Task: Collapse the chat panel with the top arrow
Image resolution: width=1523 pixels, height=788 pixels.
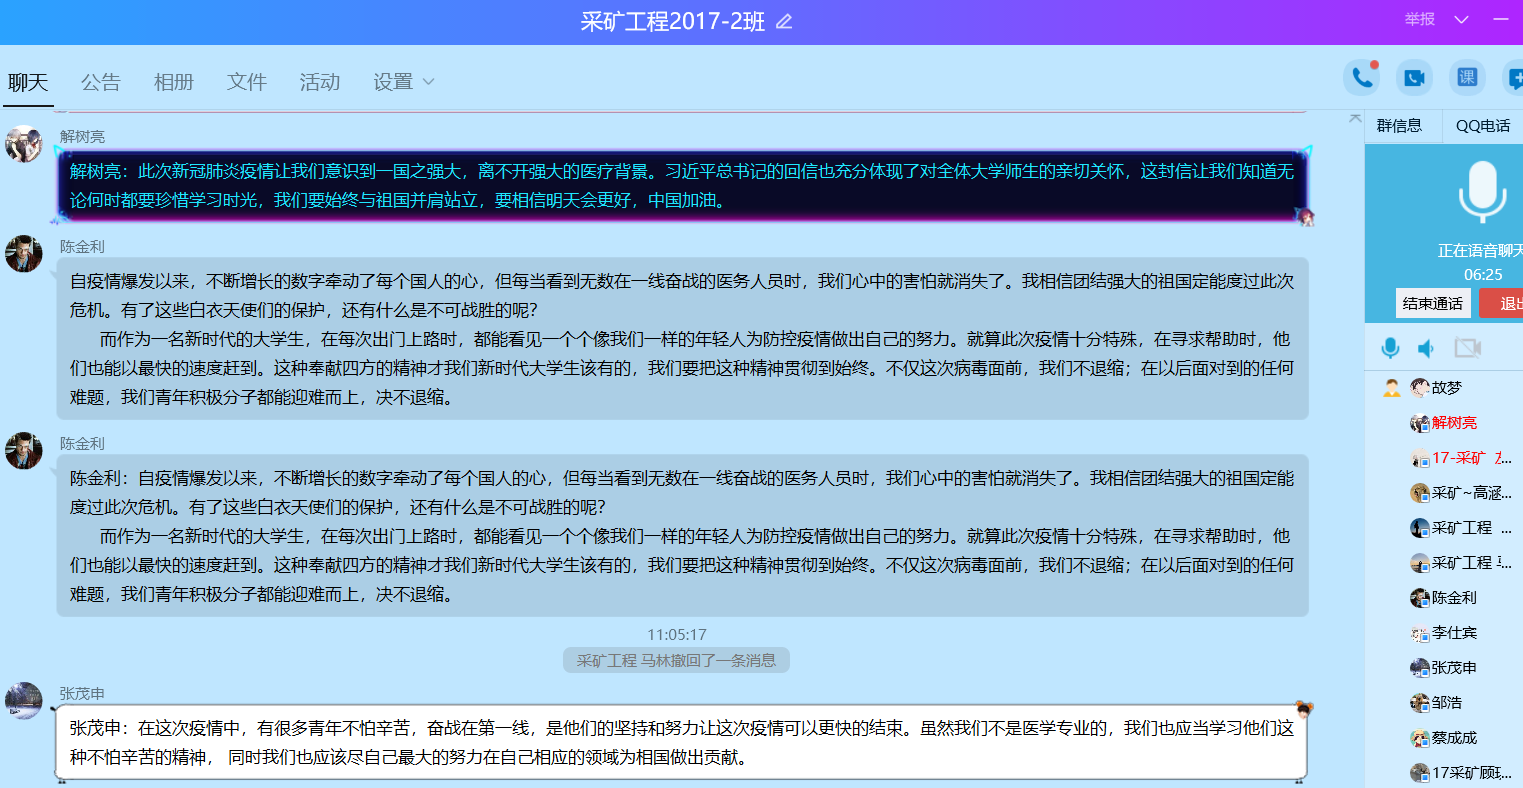Action: tap(1355, 118)
